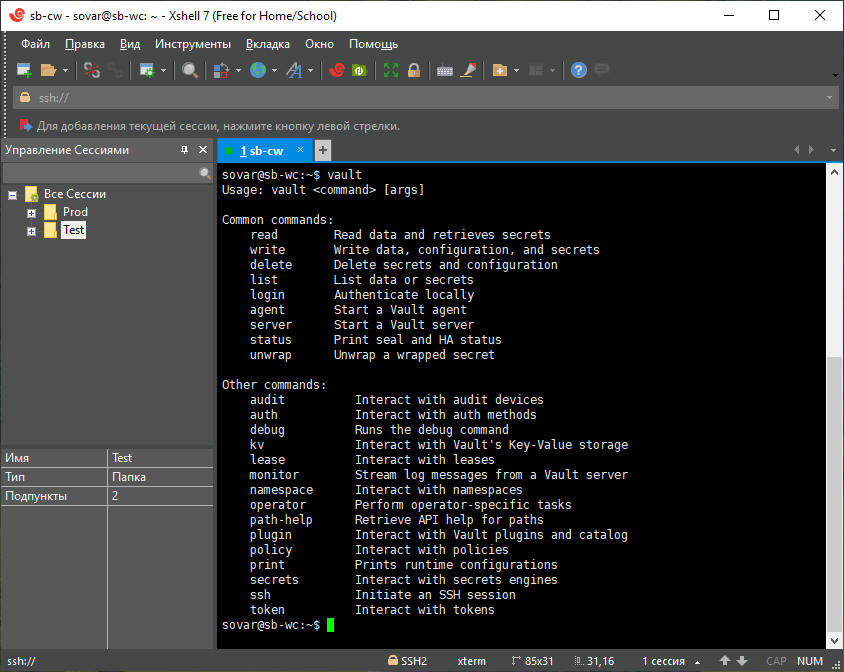Click the session search magnifier icon

click(x=205, y=173)
